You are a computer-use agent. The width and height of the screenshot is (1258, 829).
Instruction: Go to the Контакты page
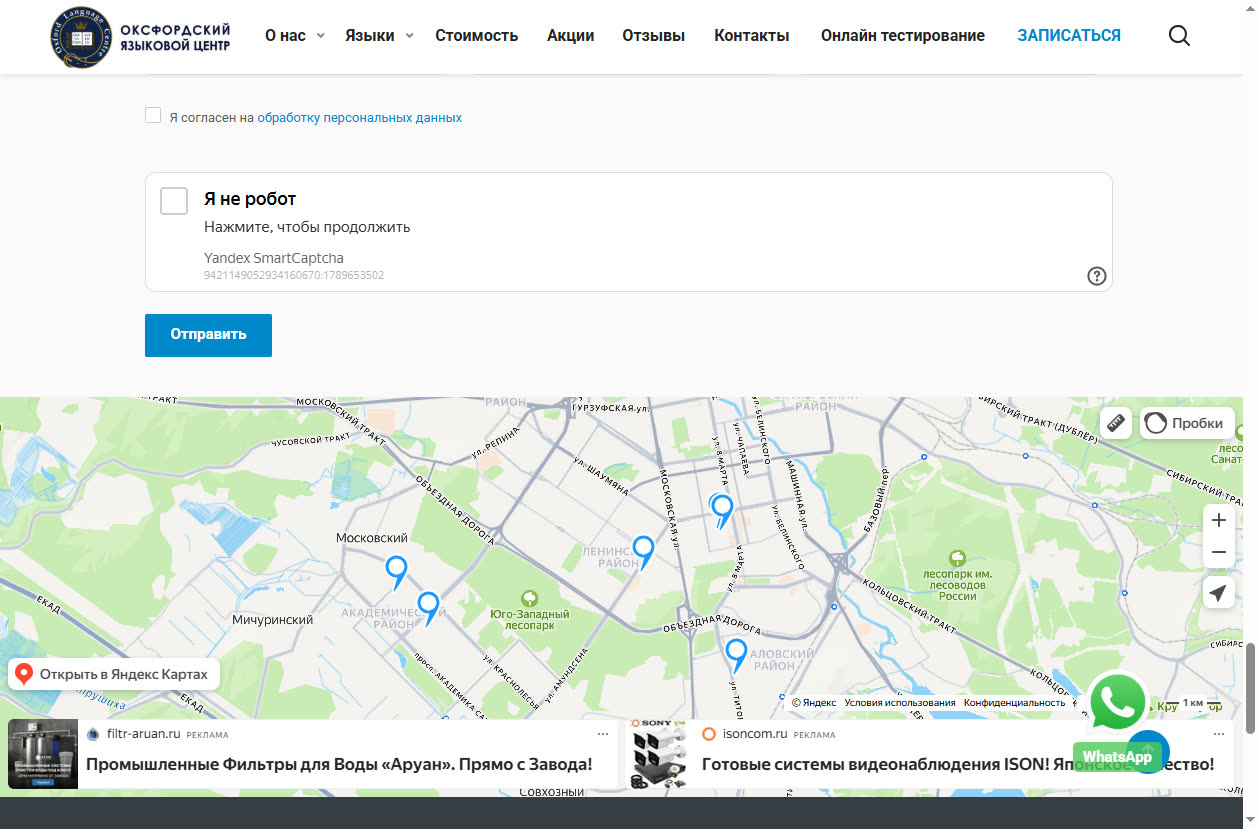click(752, 36)
